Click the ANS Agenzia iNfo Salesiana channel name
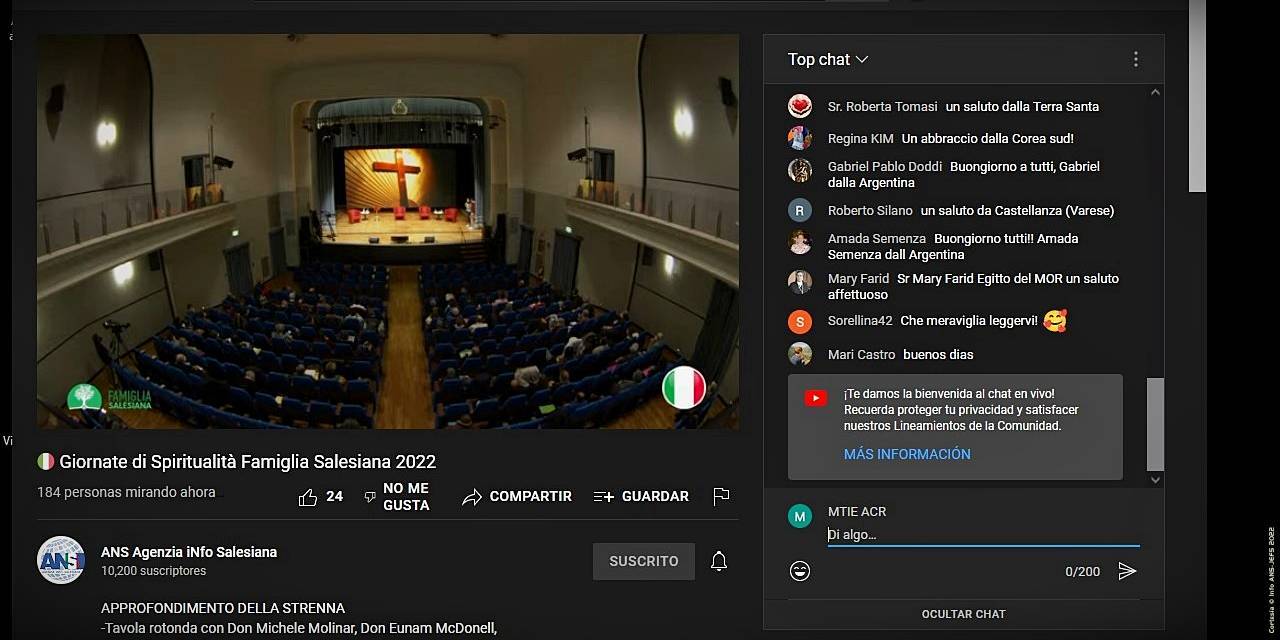Screen dimensions: 1280x640 [189, 552]
